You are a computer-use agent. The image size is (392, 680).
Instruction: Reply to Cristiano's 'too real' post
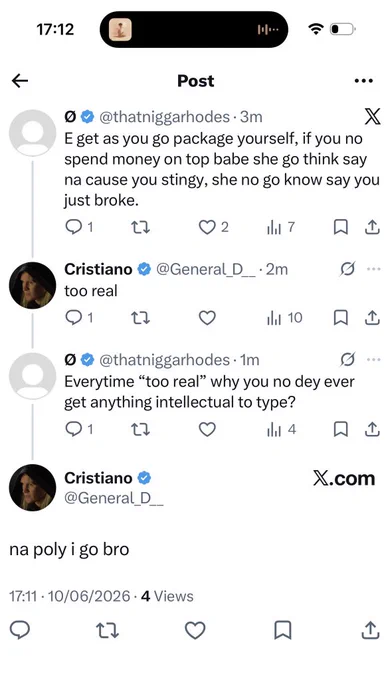(x=73, y=318)
